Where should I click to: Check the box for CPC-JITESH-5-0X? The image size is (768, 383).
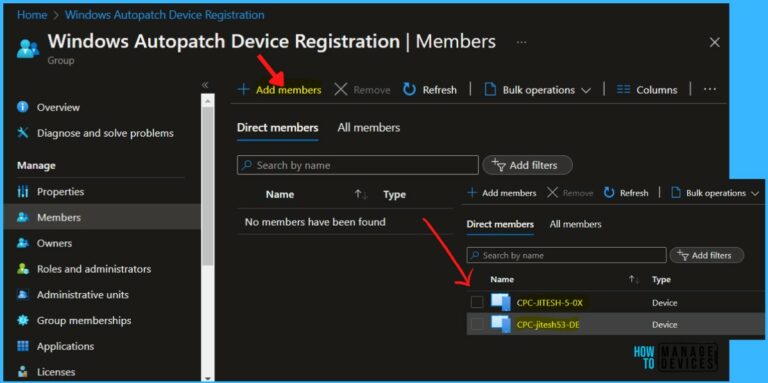(x=477, y=303)
